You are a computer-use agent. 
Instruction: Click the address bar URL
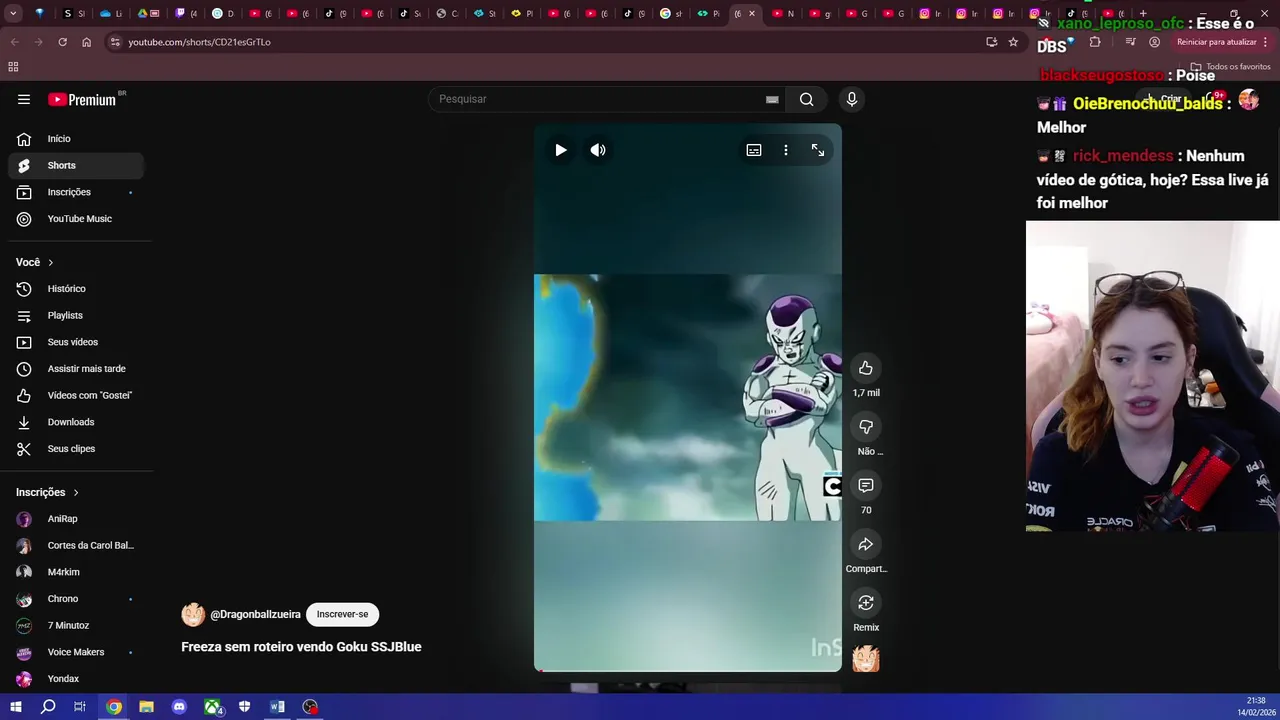pyautogui.click(x=199, y=42)
